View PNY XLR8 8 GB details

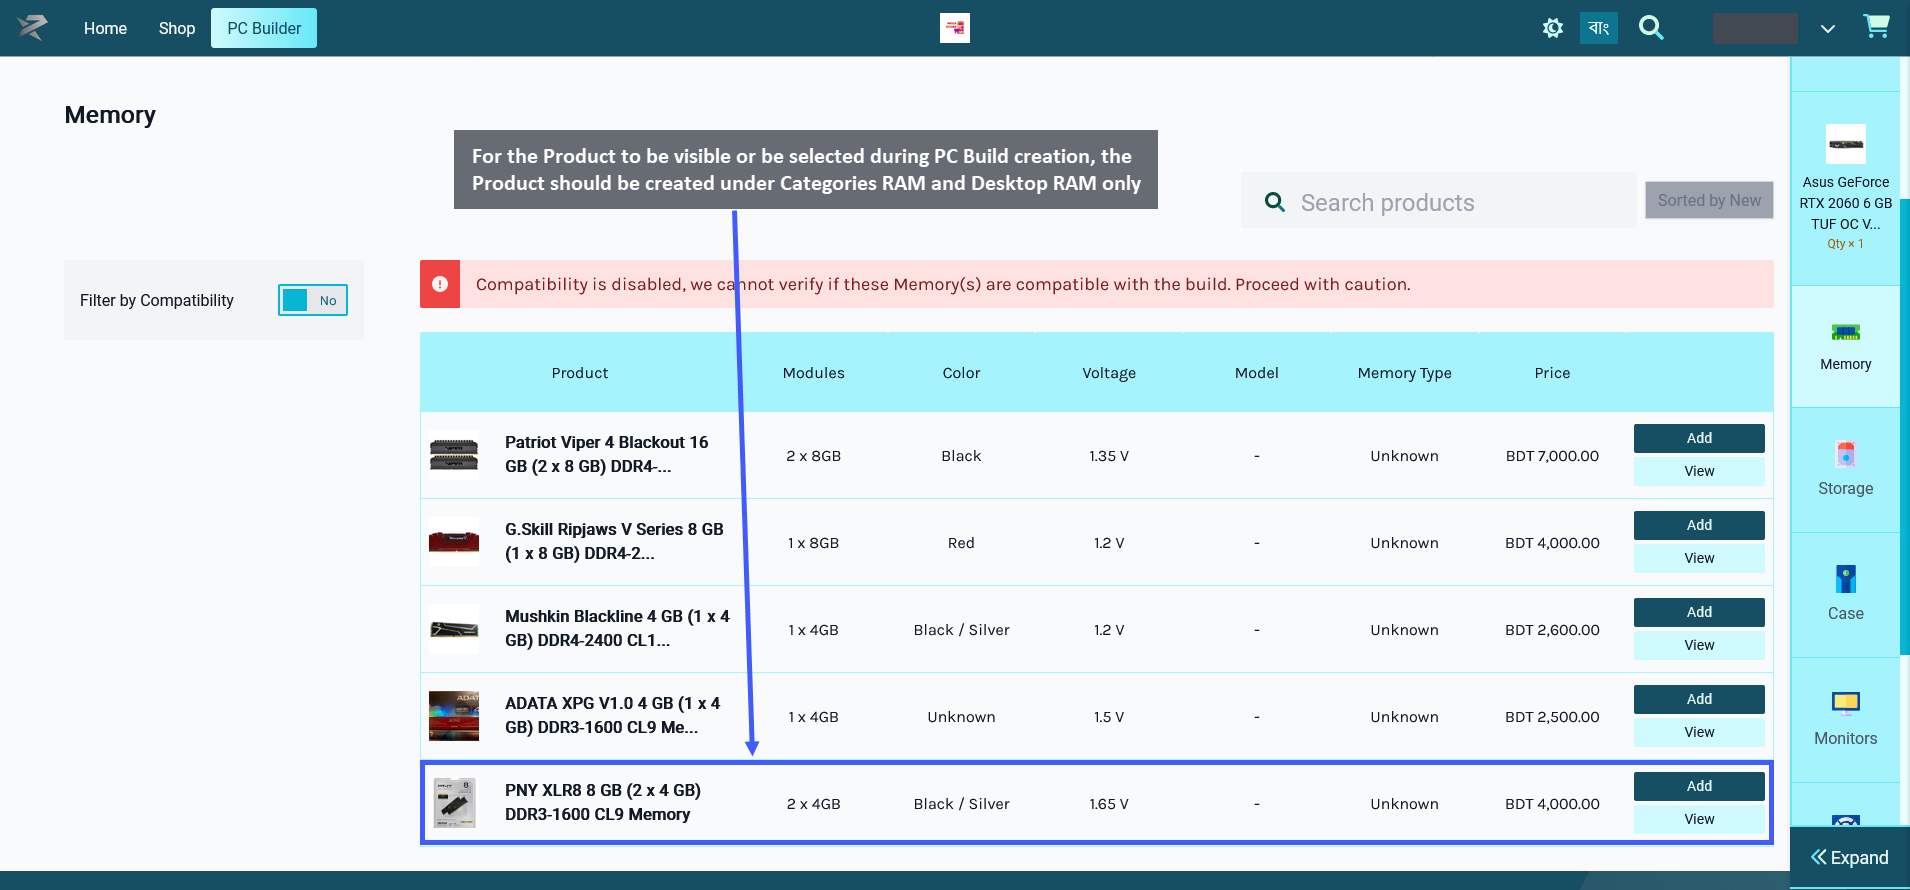[1699, 819]
